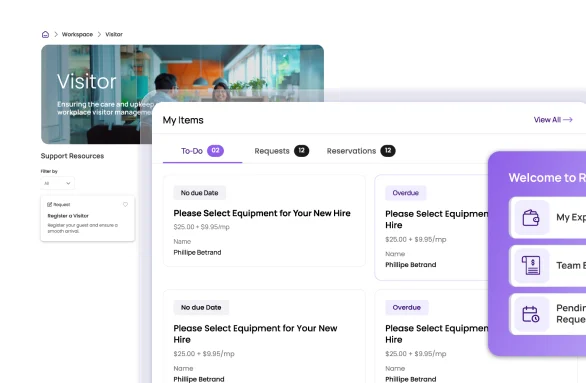Open the Filter by All dropdown
Viewport: 586px width, 383px height.
[x=58, y=183]
